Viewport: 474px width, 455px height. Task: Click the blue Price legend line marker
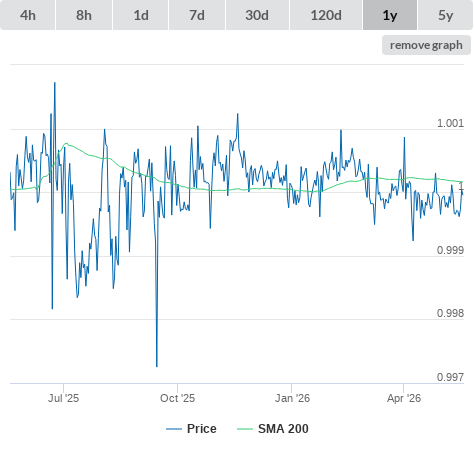(x=174, y=429)
